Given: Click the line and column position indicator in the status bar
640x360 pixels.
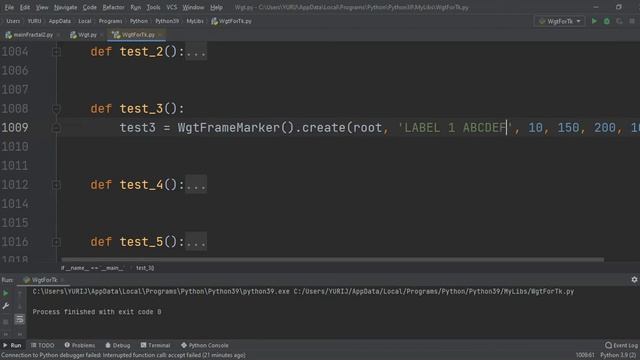Looking at the screenshot, I should [x=585, y=356].
